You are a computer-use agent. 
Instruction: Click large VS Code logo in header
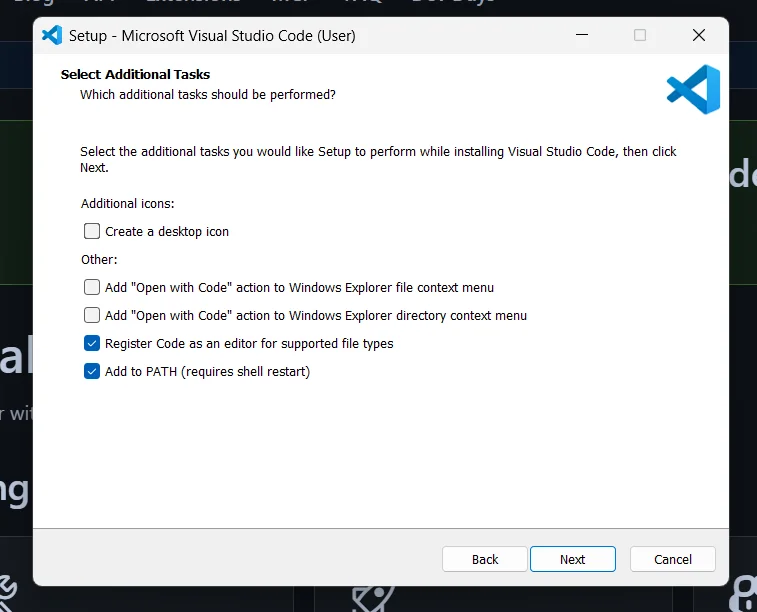point(693,89)
